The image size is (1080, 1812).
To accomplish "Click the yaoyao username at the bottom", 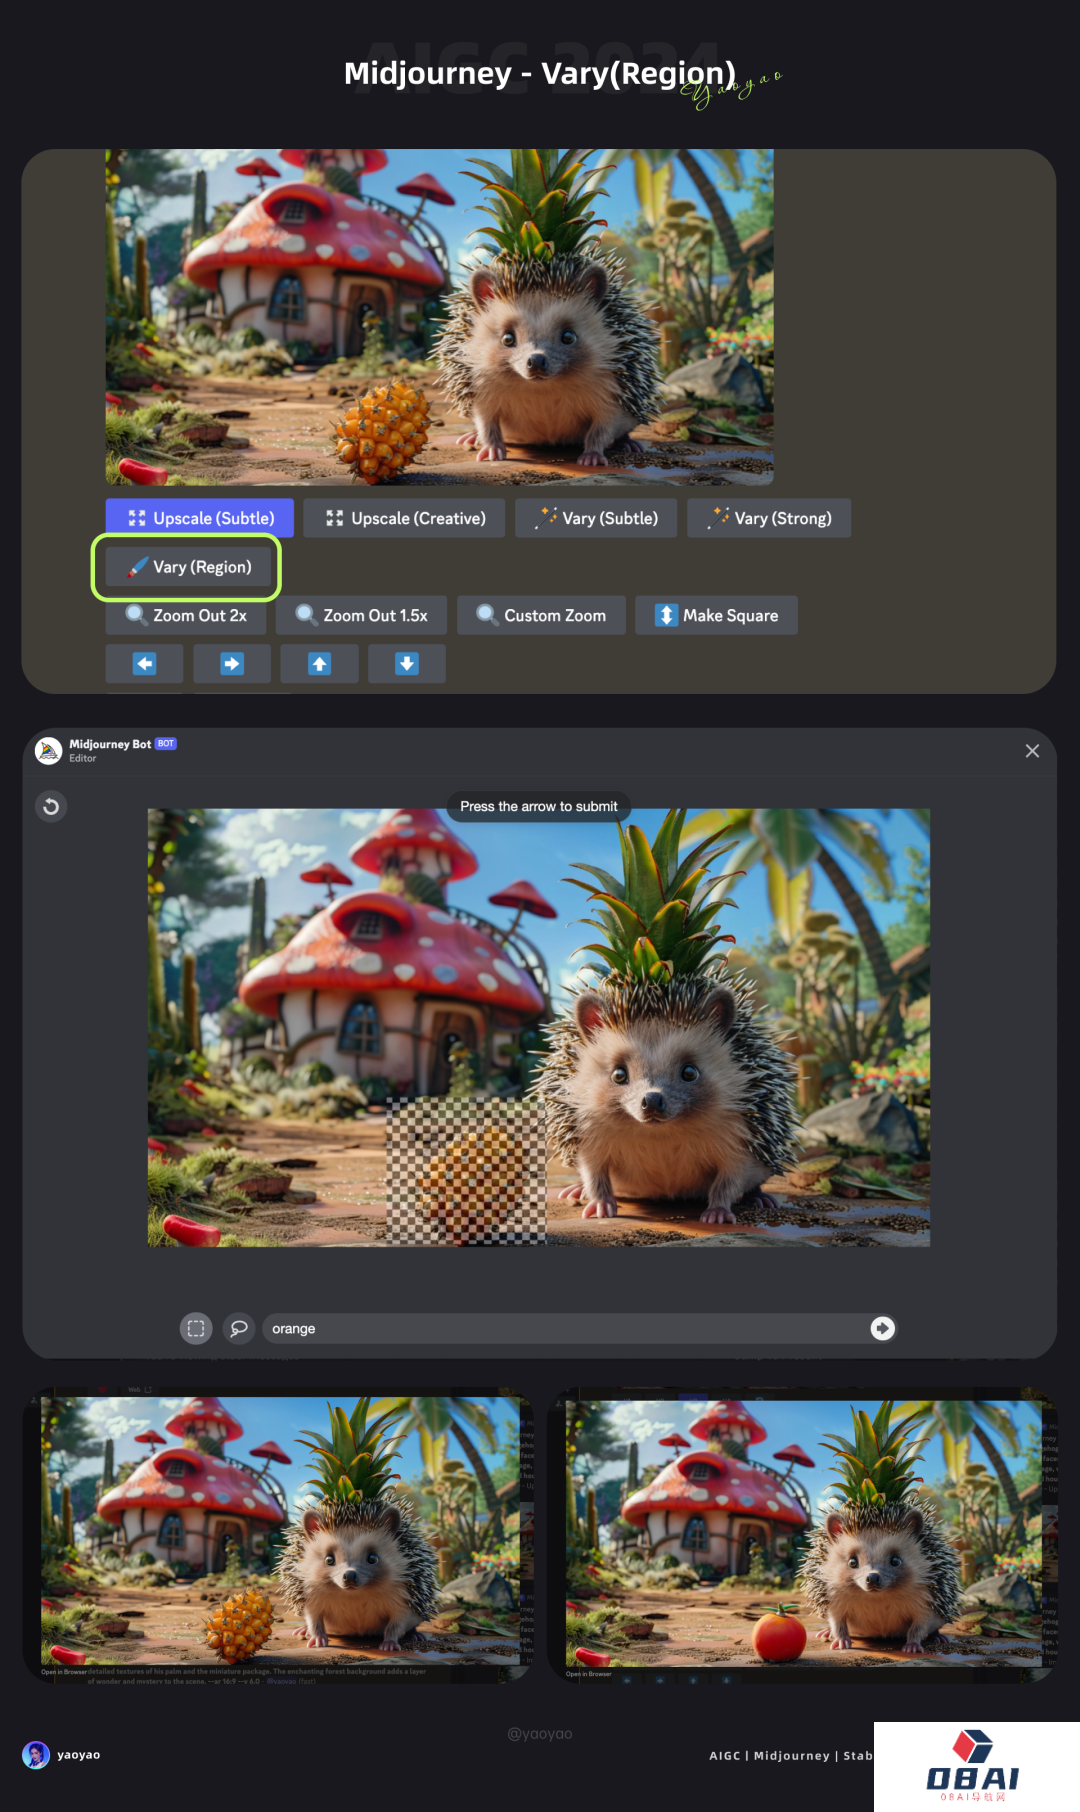I will (x=78, y=1755).
